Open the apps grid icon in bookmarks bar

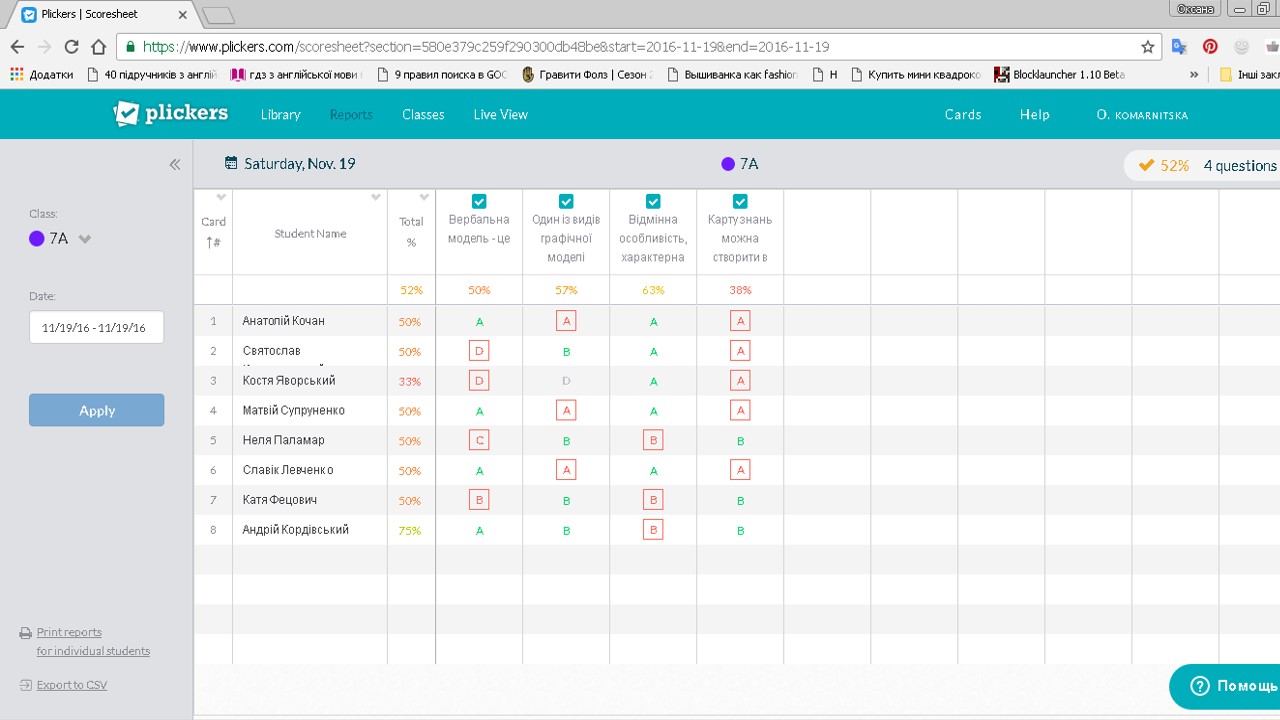[x=16, y=74]
